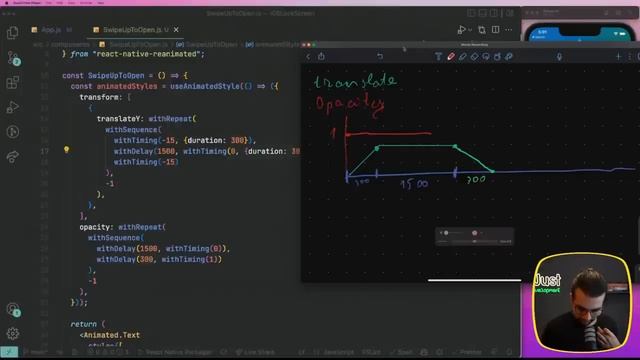Click the share icon in the notes app
The height and width of the screenshot is (360, 640).
(x=321, y=56)
